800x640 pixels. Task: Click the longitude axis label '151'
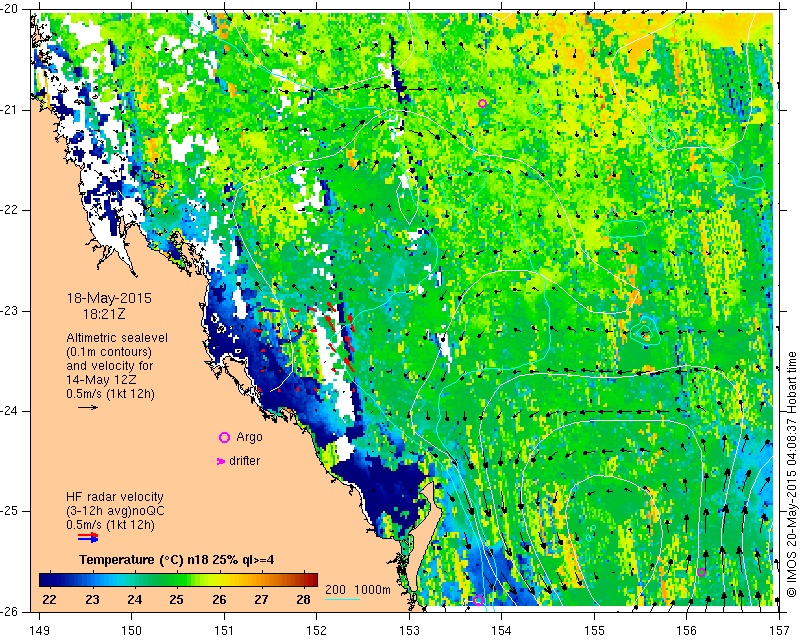point(224,631)
